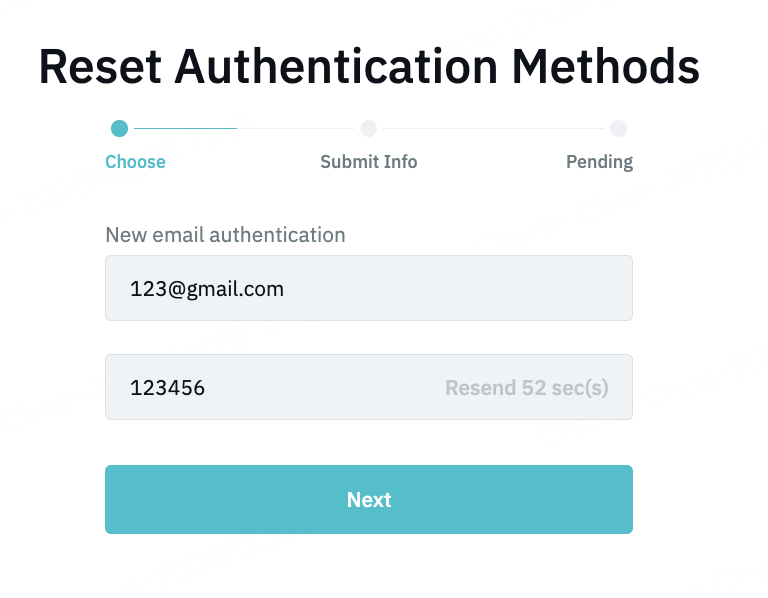
Task: Click the Pending step circle
Action: pyautogui.click(x=618, y=128)
